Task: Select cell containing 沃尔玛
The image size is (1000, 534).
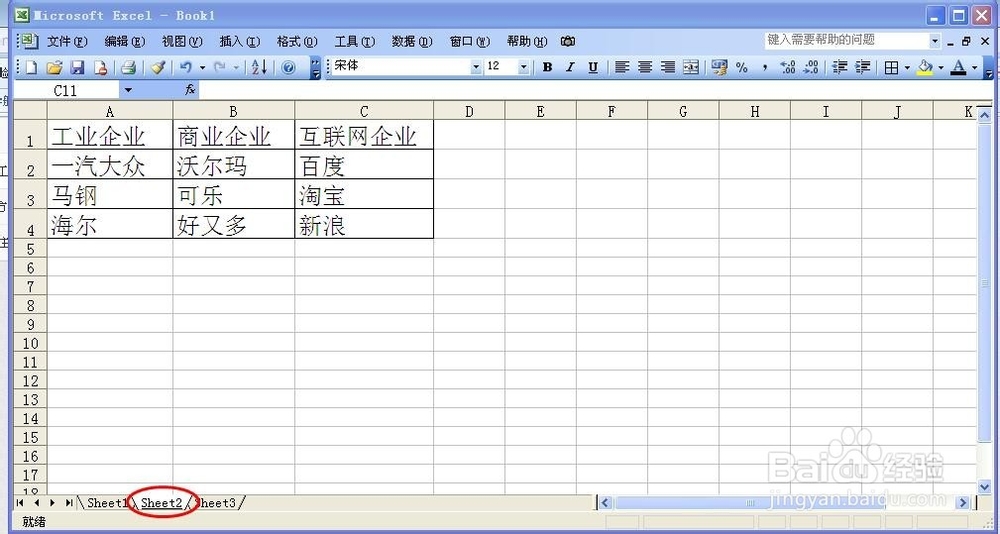Action: 233,165
